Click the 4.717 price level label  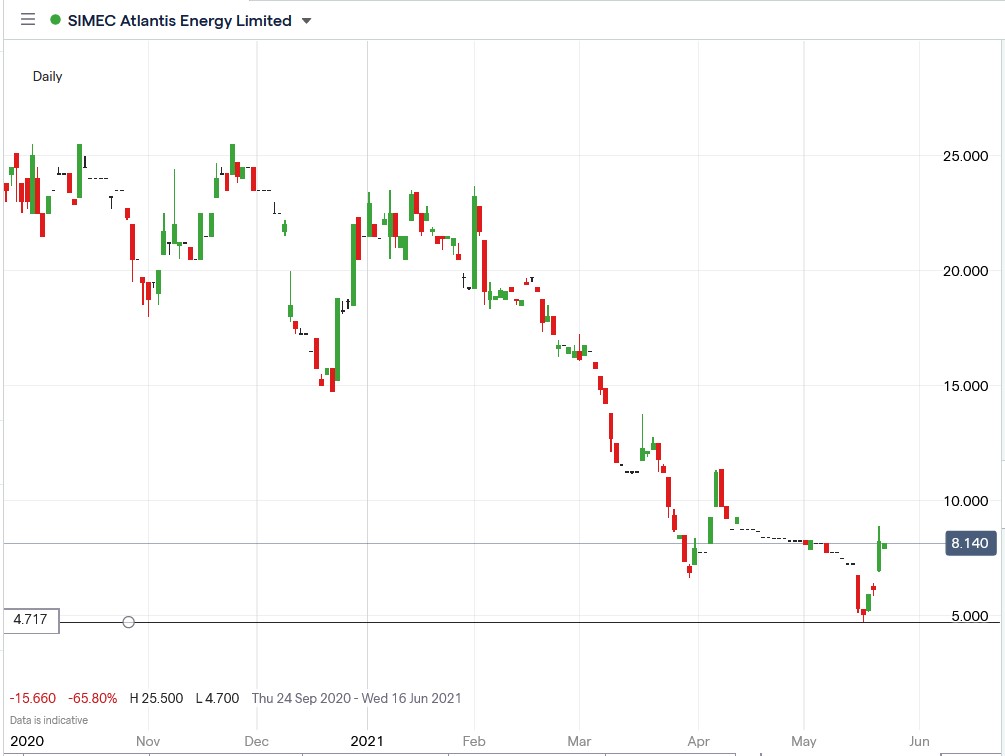click(x=31, y=620)
